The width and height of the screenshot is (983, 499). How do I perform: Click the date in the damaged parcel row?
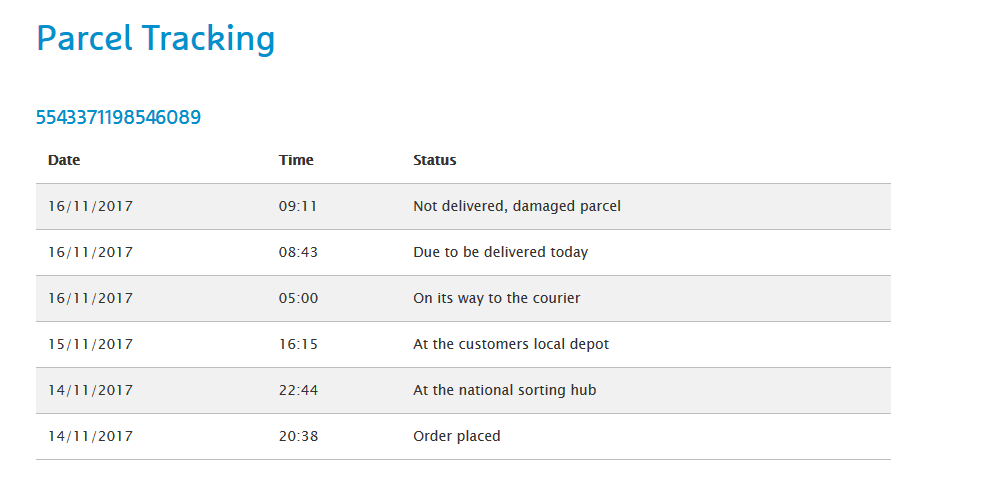90,207
